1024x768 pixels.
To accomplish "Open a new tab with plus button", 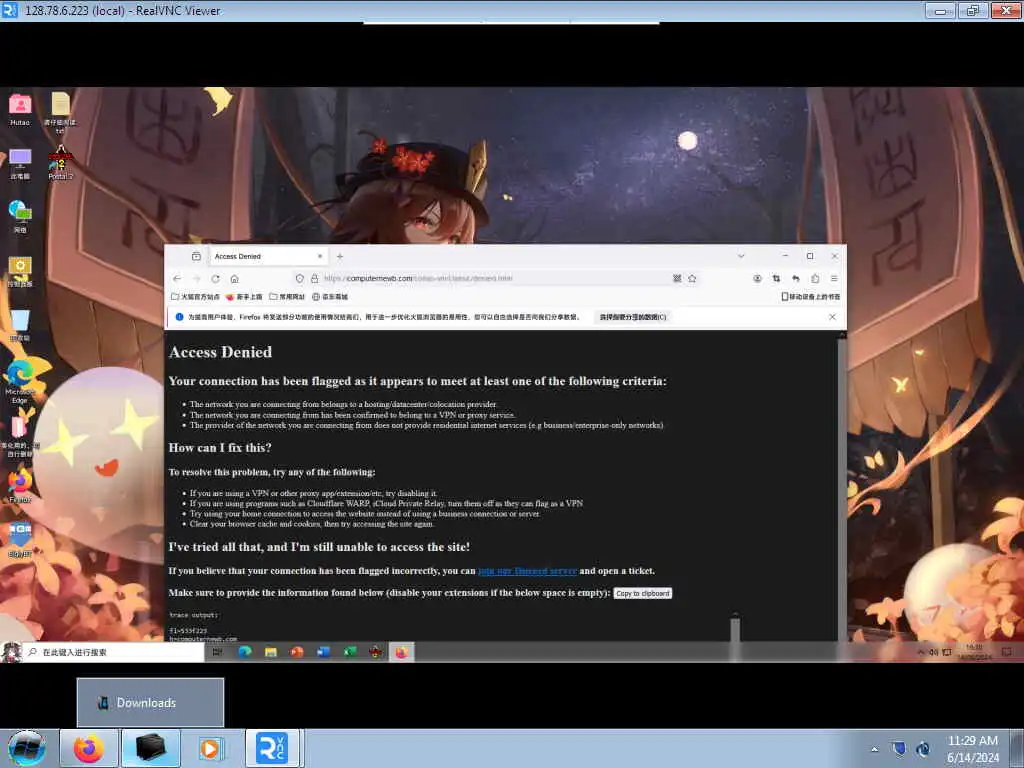I will (x=340, y=257).
